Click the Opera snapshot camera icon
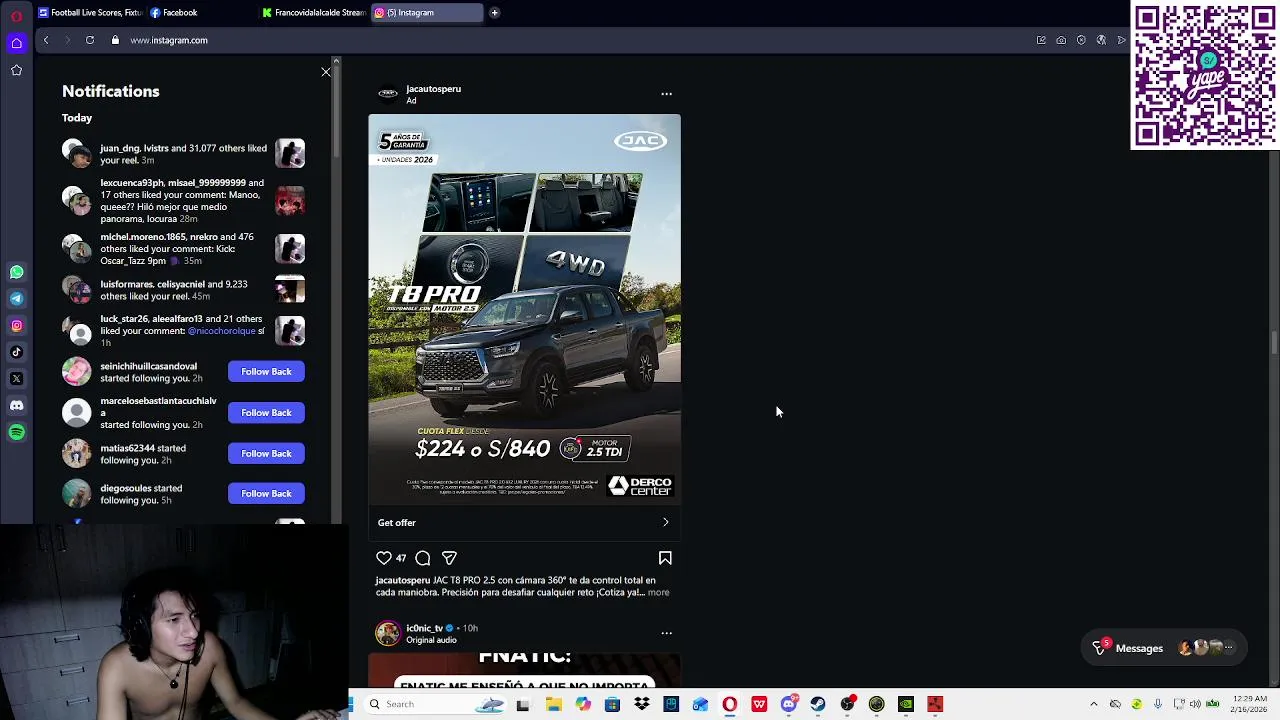 pos(1061,40)
